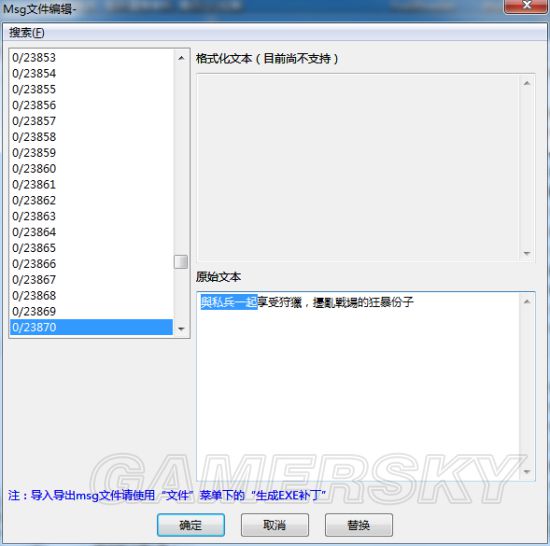
Task: Select list entry 0/23855
Action: (92, 89)
